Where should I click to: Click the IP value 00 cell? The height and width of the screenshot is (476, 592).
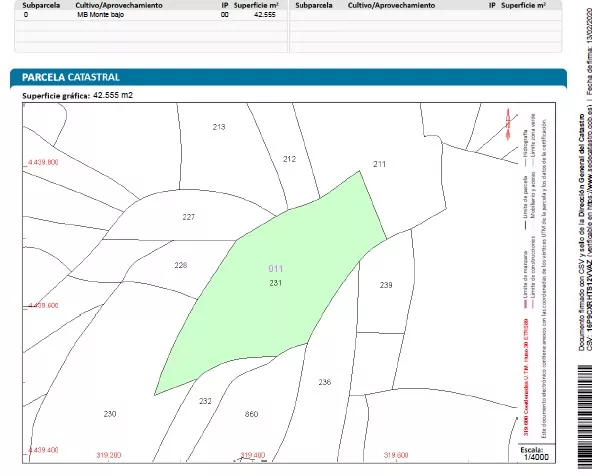225,15
